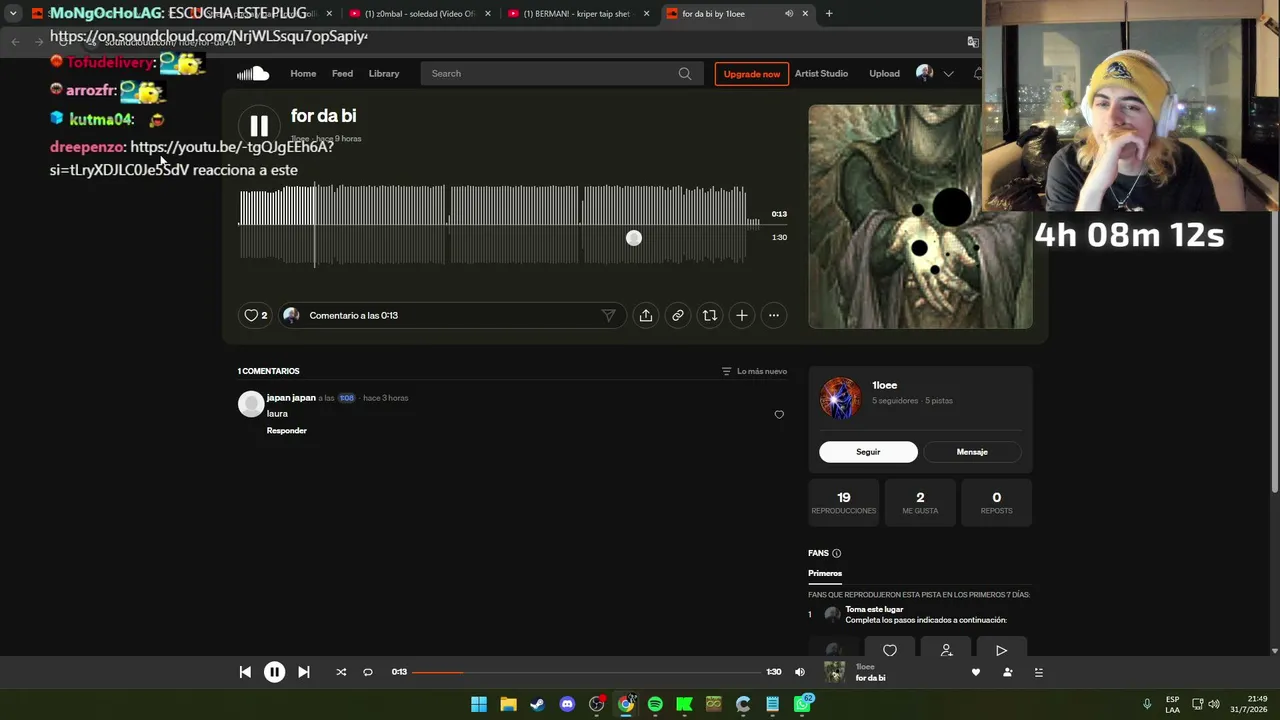Open the play queue list icon
The height and width of the screenshot is (720, 1280).
click(1039, 672)
